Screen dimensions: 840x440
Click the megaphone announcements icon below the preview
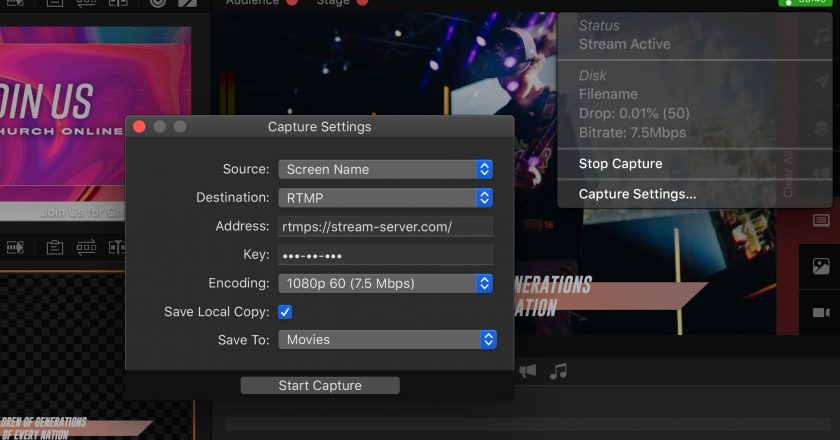(528, 370)
